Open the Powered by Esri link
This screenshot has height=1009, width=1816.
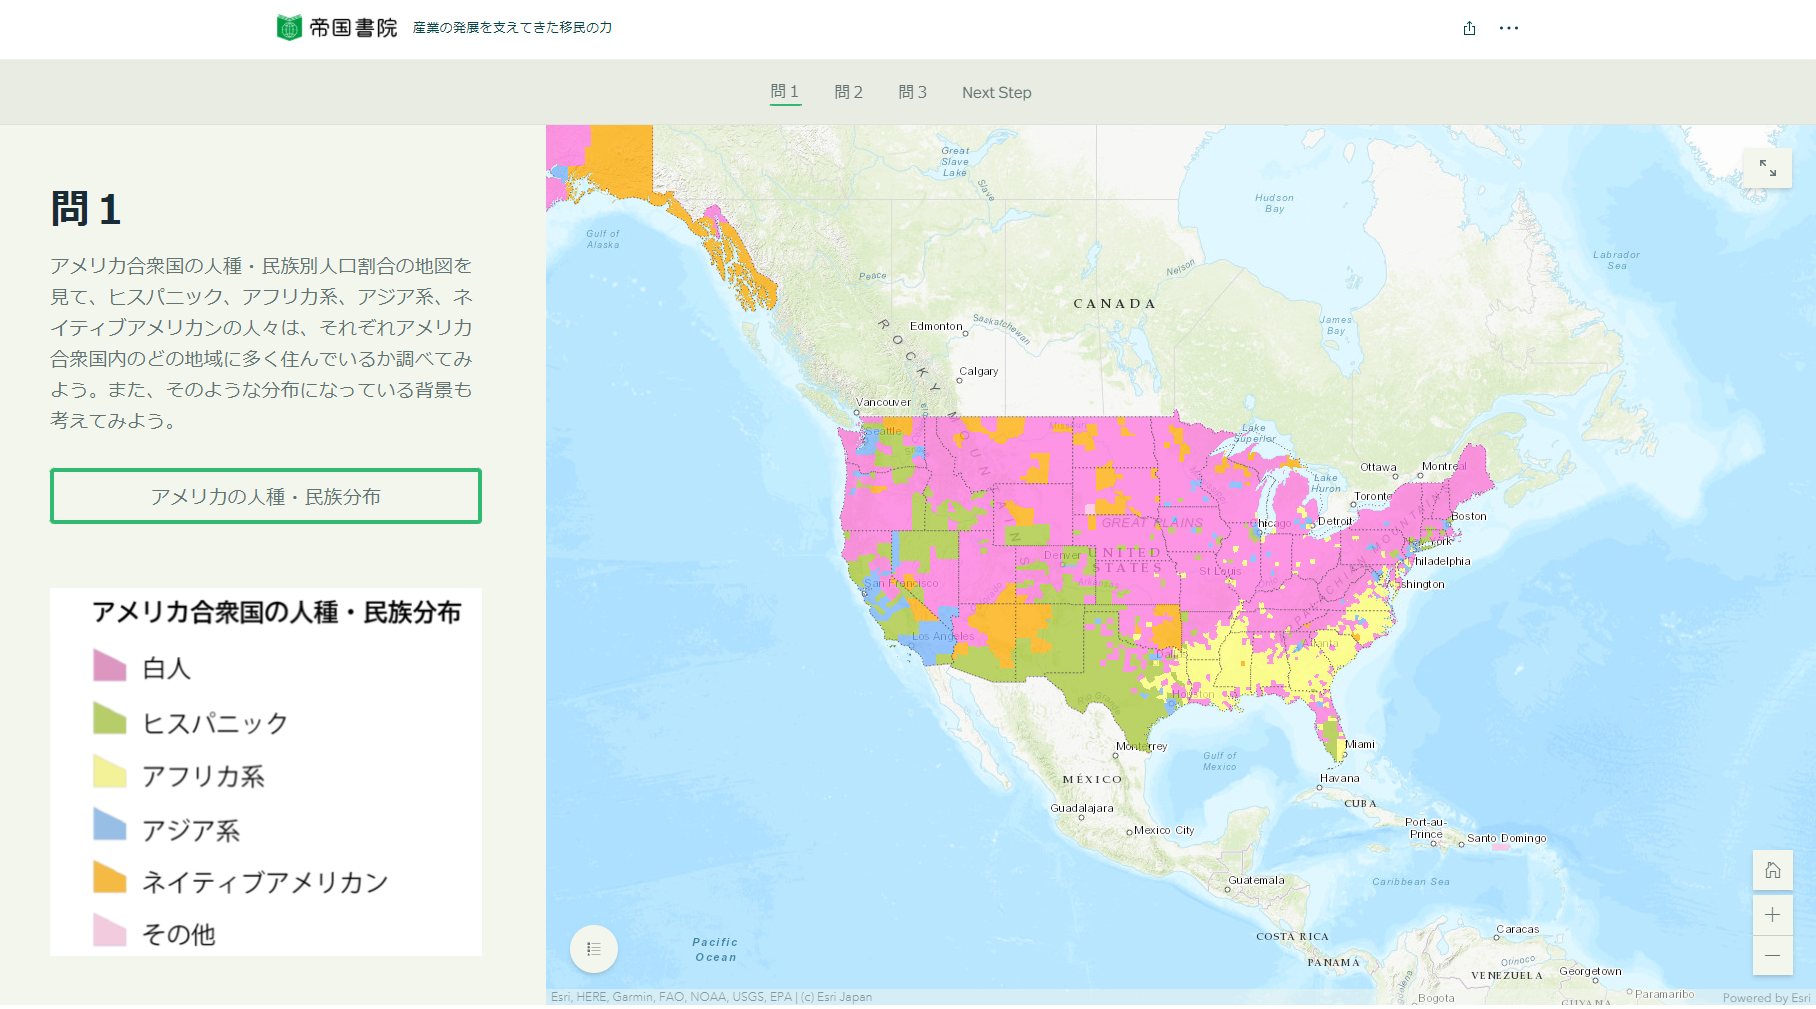pyautogui.click(x=1766, y=997)
